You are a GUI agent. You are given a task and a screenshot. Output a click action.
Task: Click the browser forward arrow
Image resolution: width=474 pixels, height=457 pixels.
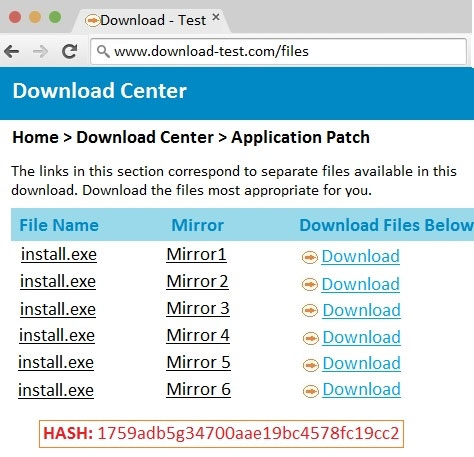coord(41,52)
